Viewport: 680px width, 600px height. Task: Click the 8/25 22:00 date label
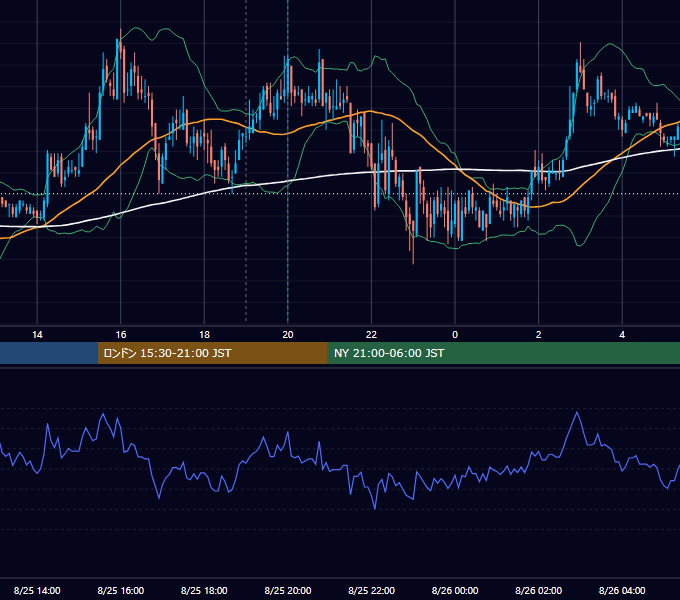(371, 590)
